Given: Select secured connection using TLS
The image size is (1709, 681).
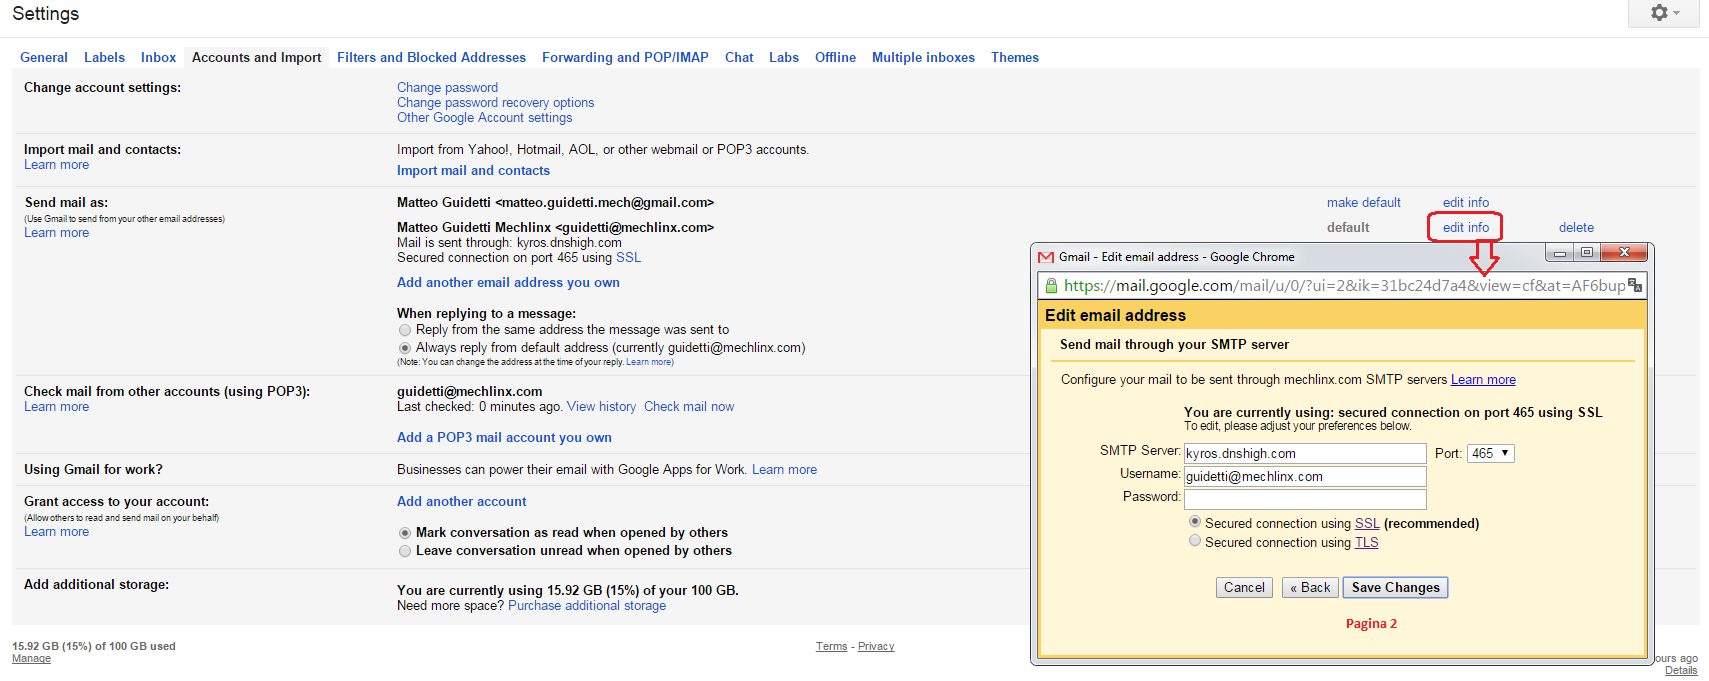Looking at the screenshot, I should click(x=1195, y=541).
